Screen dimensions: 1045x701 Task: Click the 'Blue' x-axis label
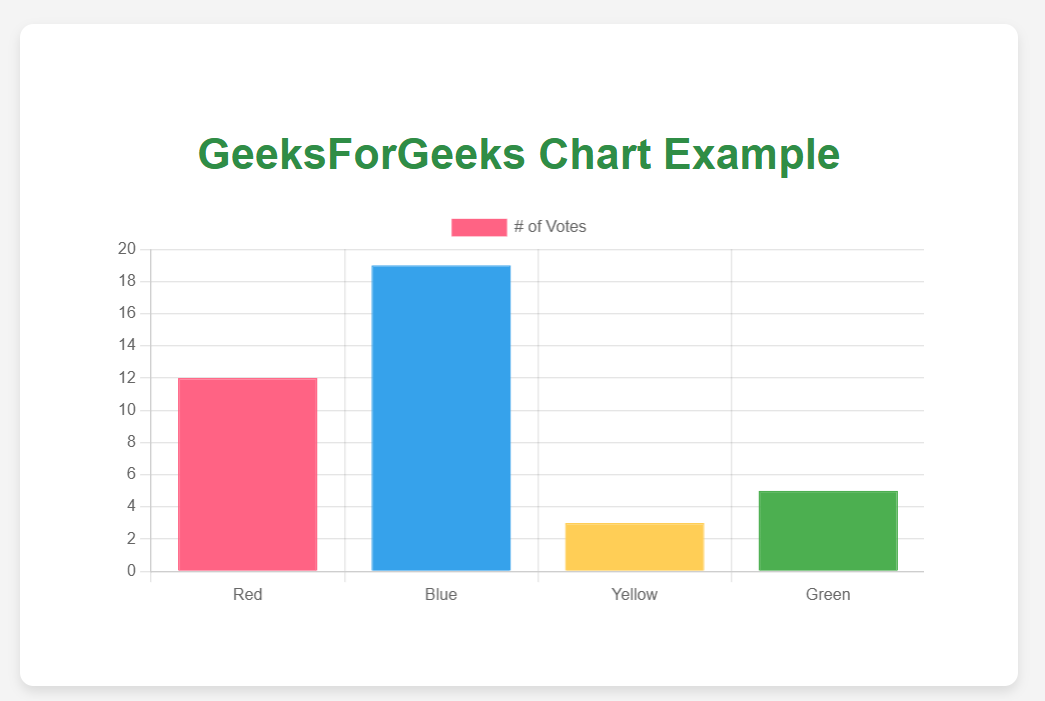[441, 594]
